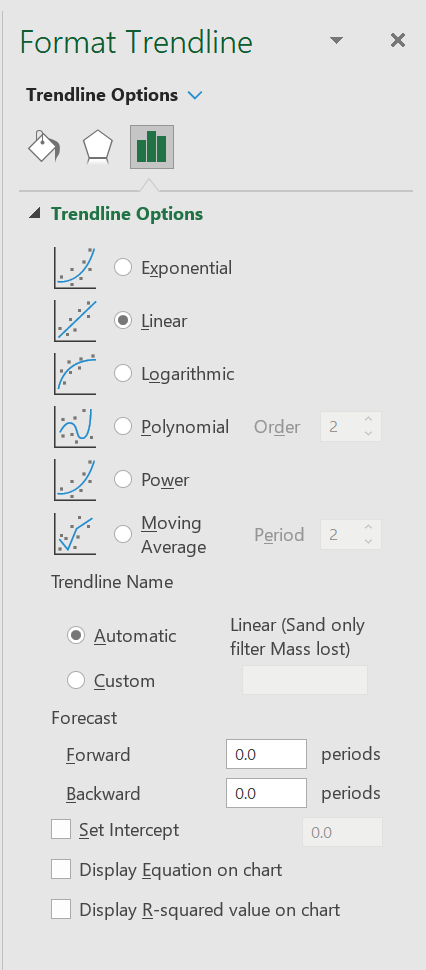
Task: Click the Forecast Forward periods field
Action: point(266,754)
